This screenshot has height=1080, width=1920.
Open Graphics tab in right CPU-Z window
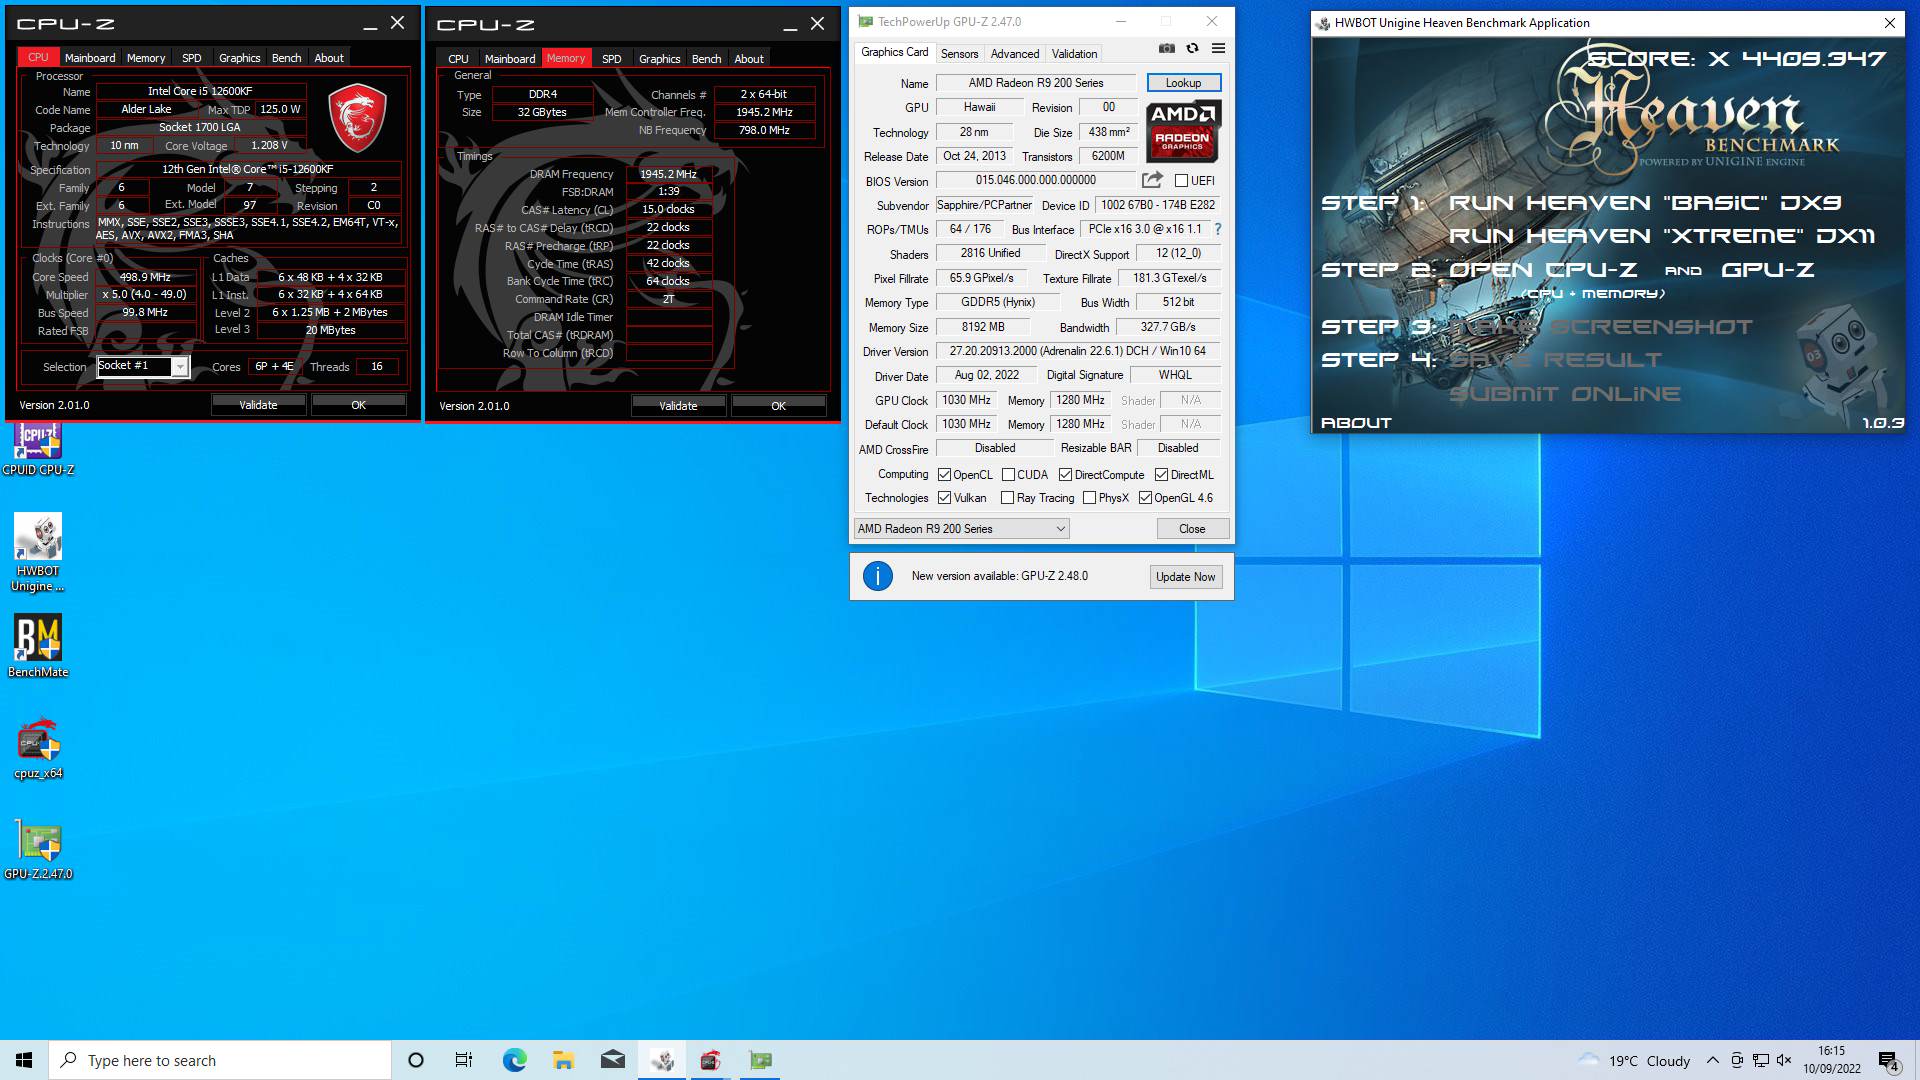click(x=659, y=59)
